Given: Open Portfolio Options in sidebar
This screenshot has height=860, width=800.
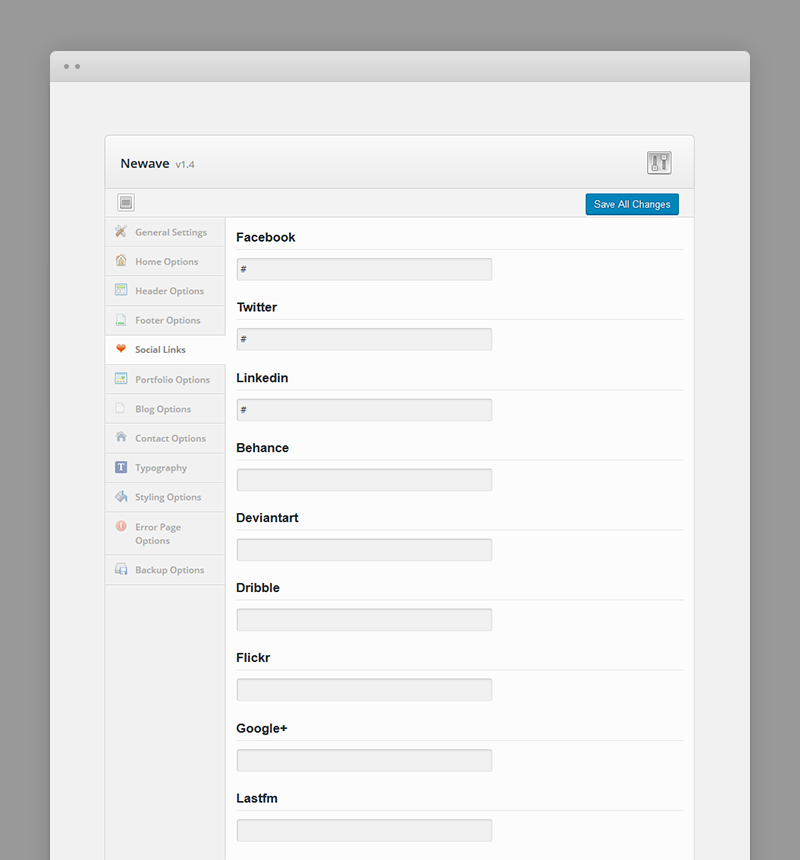Looking at the screenshot, I should point(165,380).
